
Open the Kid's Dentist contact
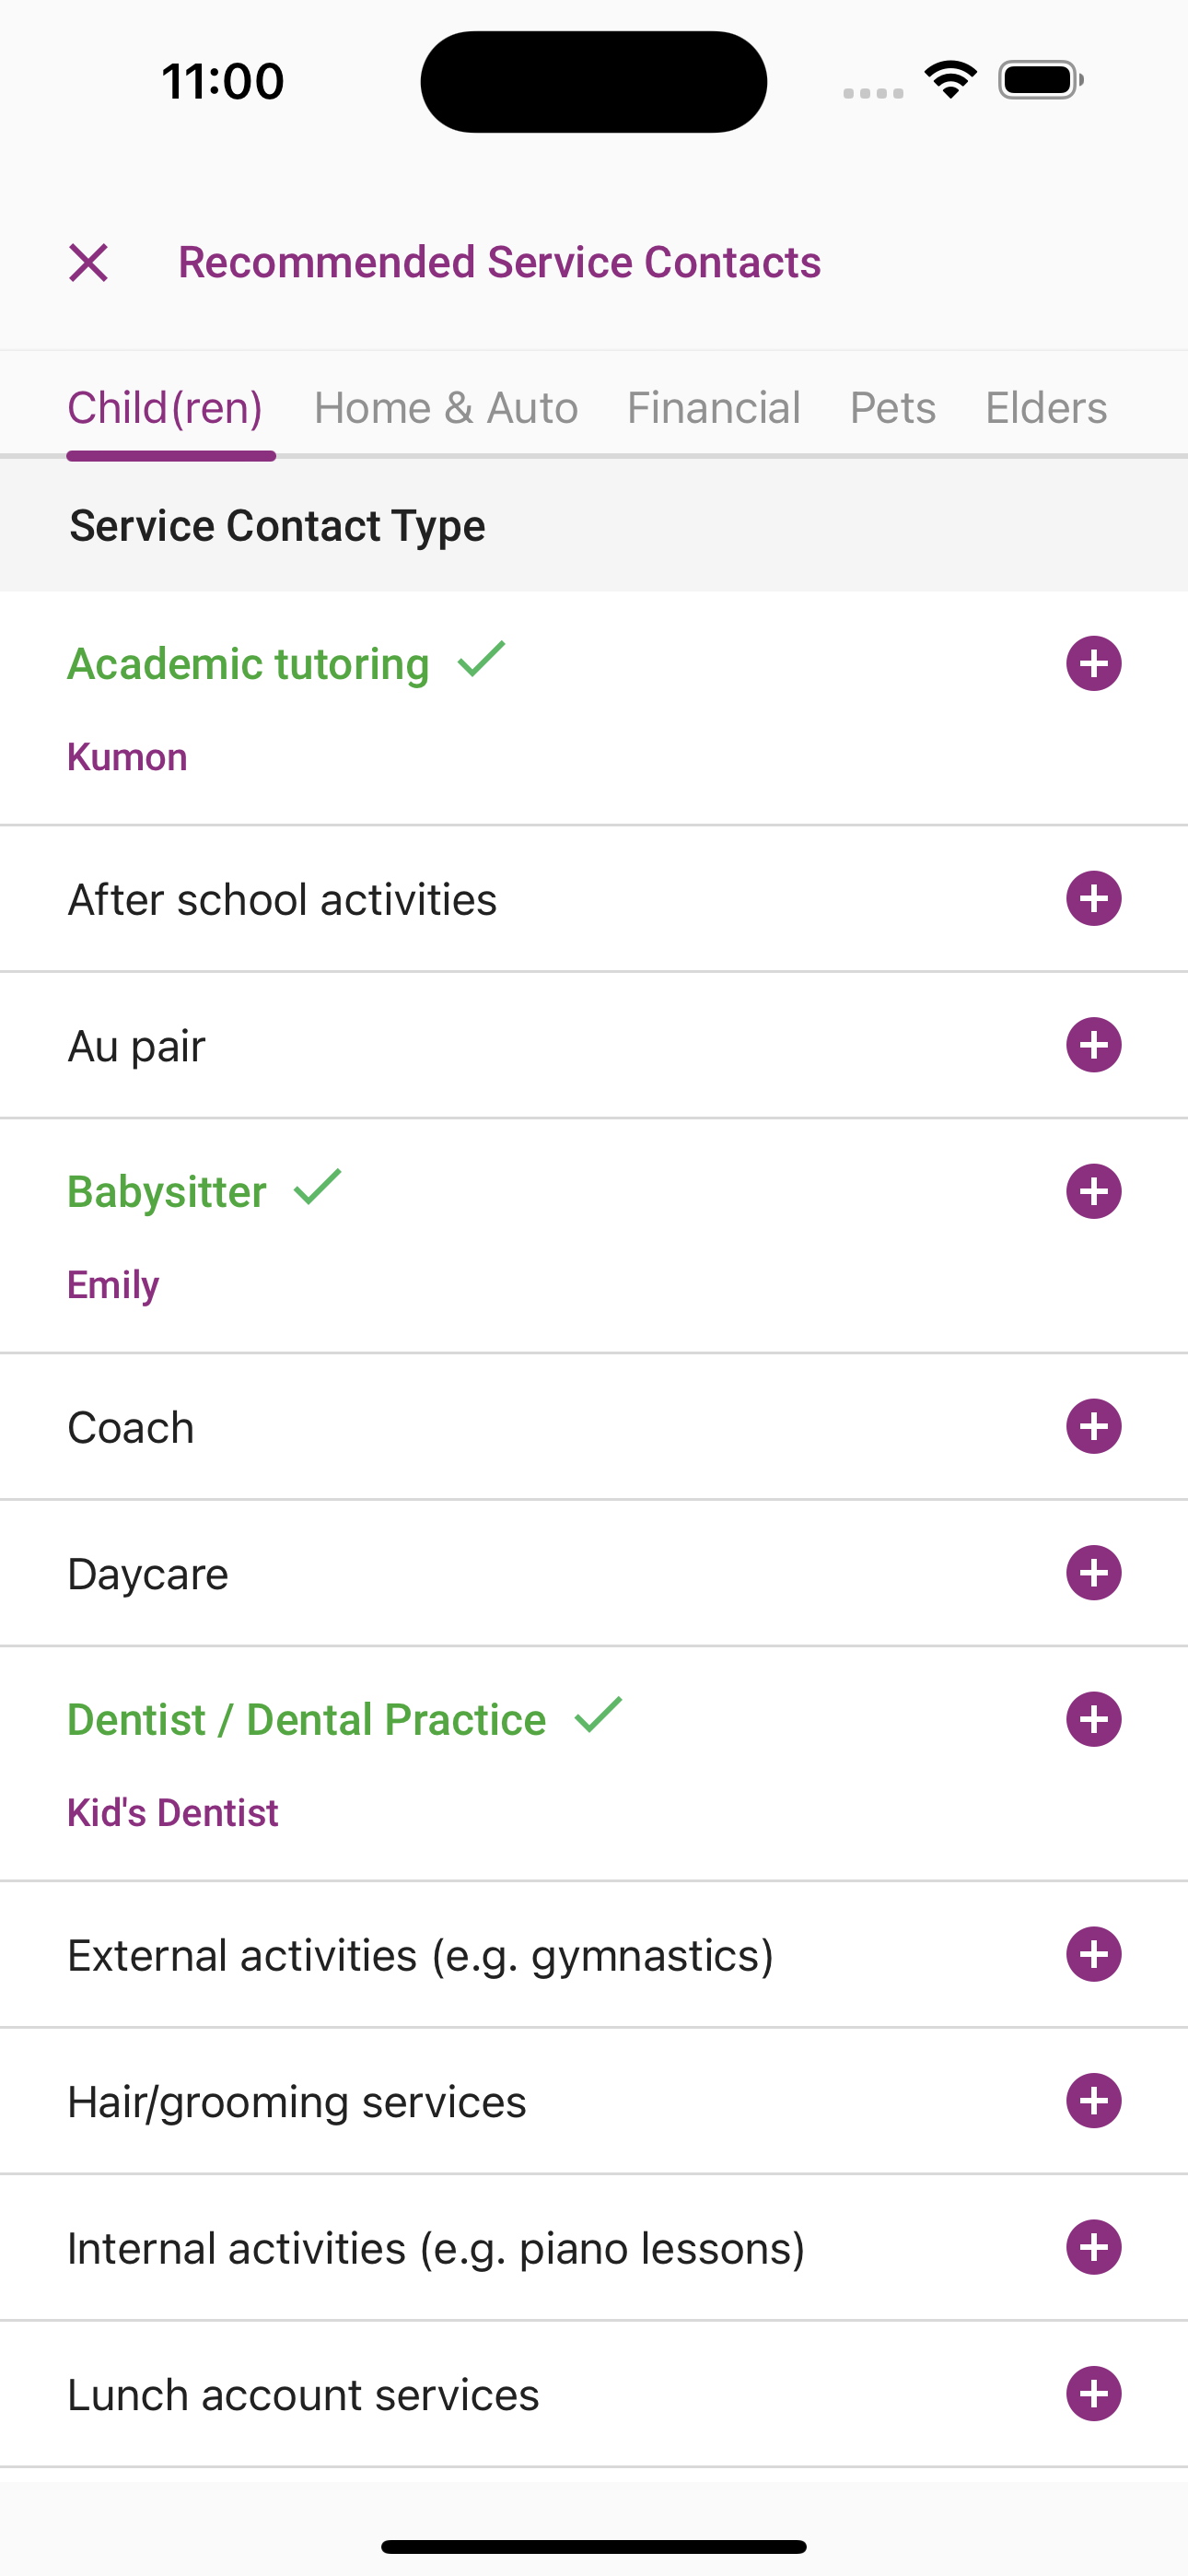coord(172,1812)
